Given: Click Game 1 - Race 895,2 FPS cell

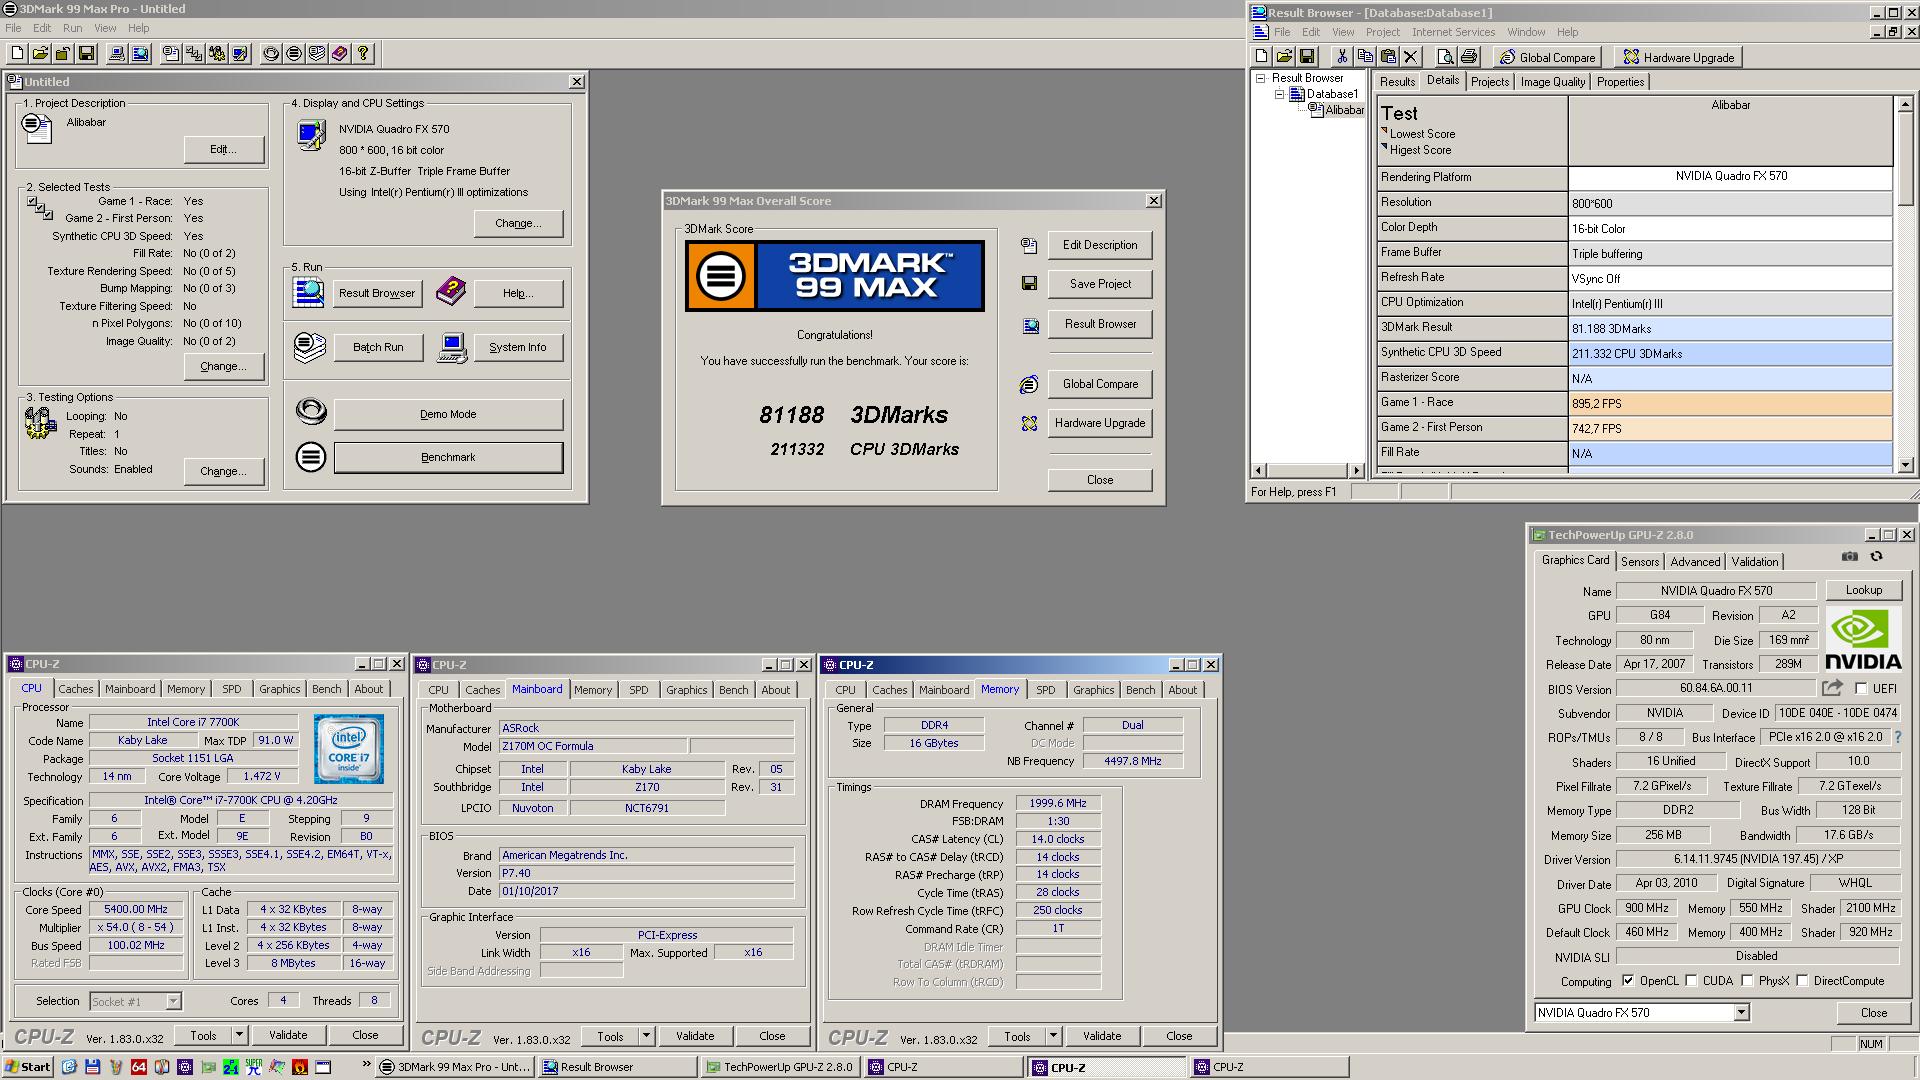Looking at the screenshot, I should pos(1730,403).
